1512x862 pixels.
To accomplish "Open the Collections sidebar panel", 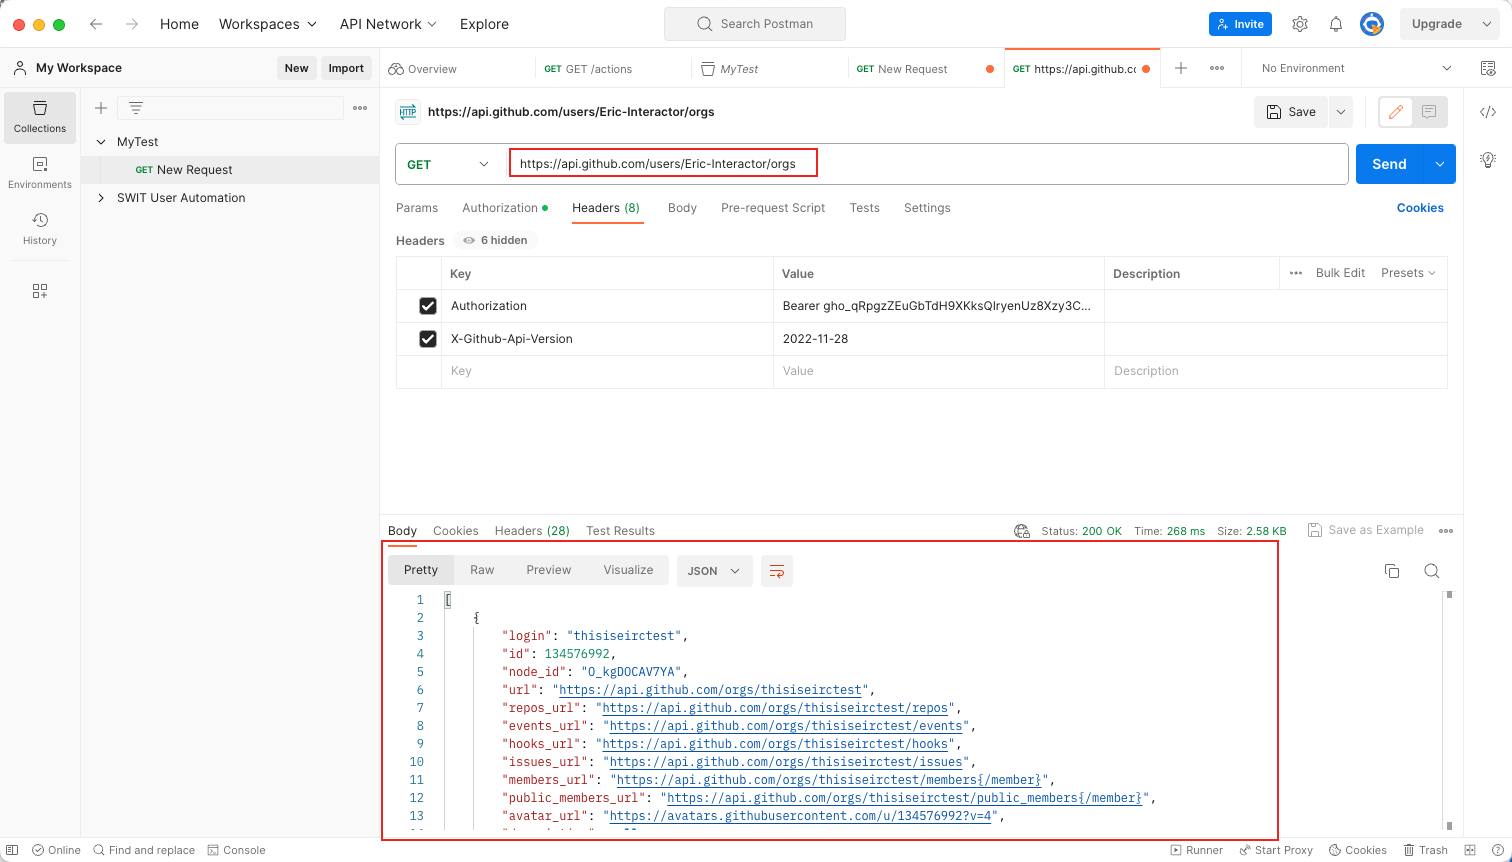I will point(40,117).
